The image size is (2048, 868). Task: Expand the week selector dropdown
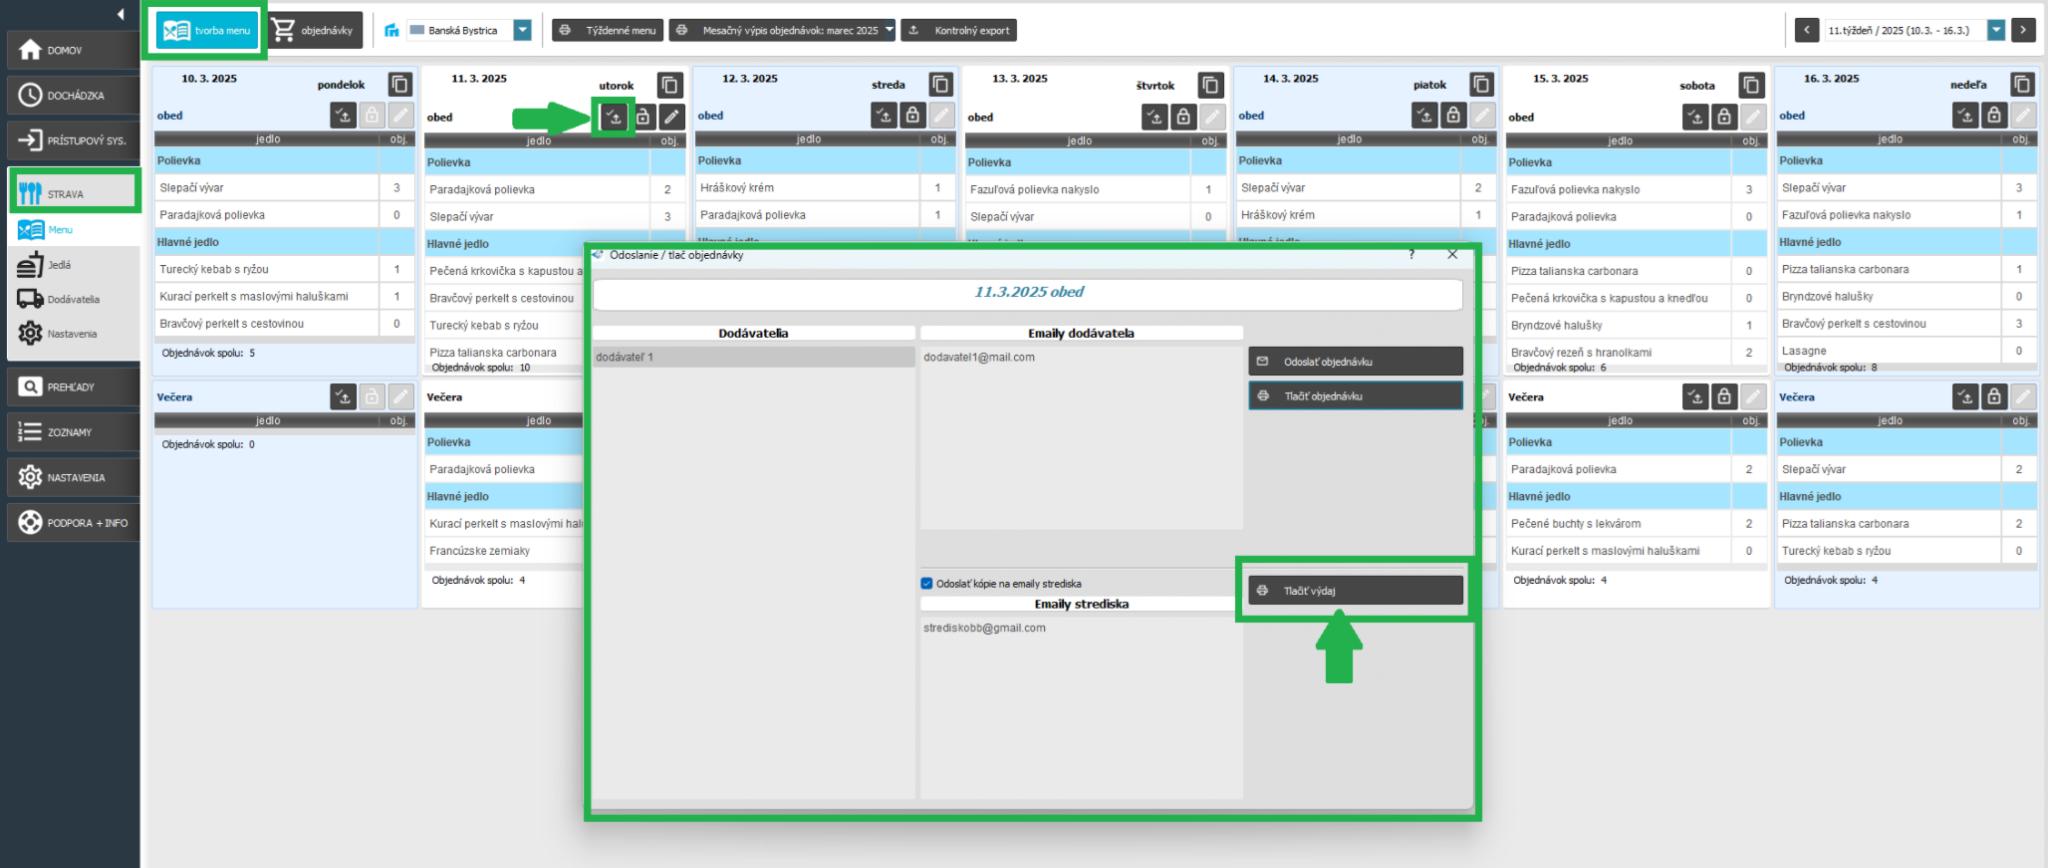click(1996, 30)
